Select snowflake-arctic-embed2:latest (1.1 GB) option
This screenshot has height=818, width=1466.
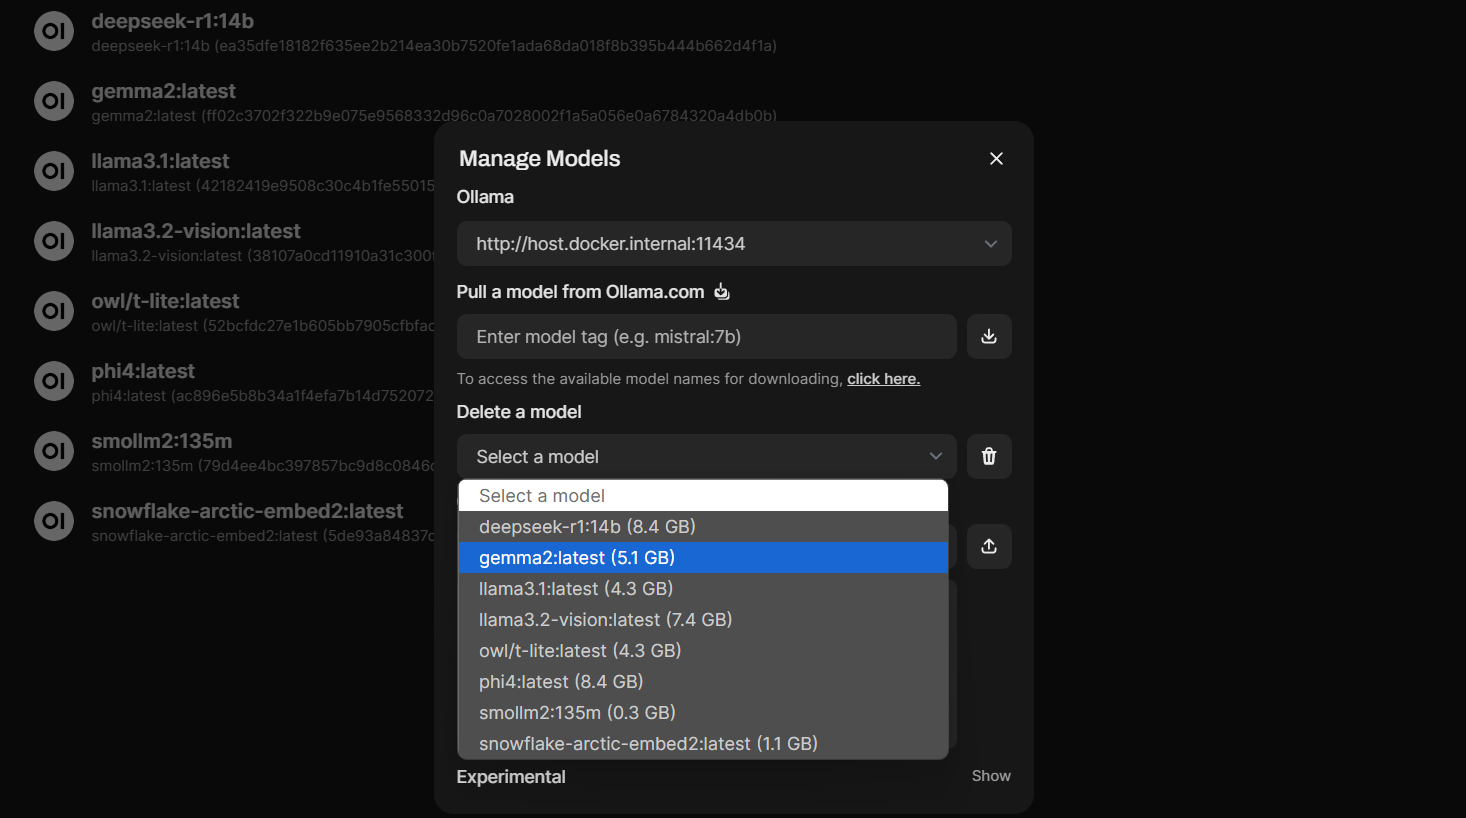pos(648,744)
